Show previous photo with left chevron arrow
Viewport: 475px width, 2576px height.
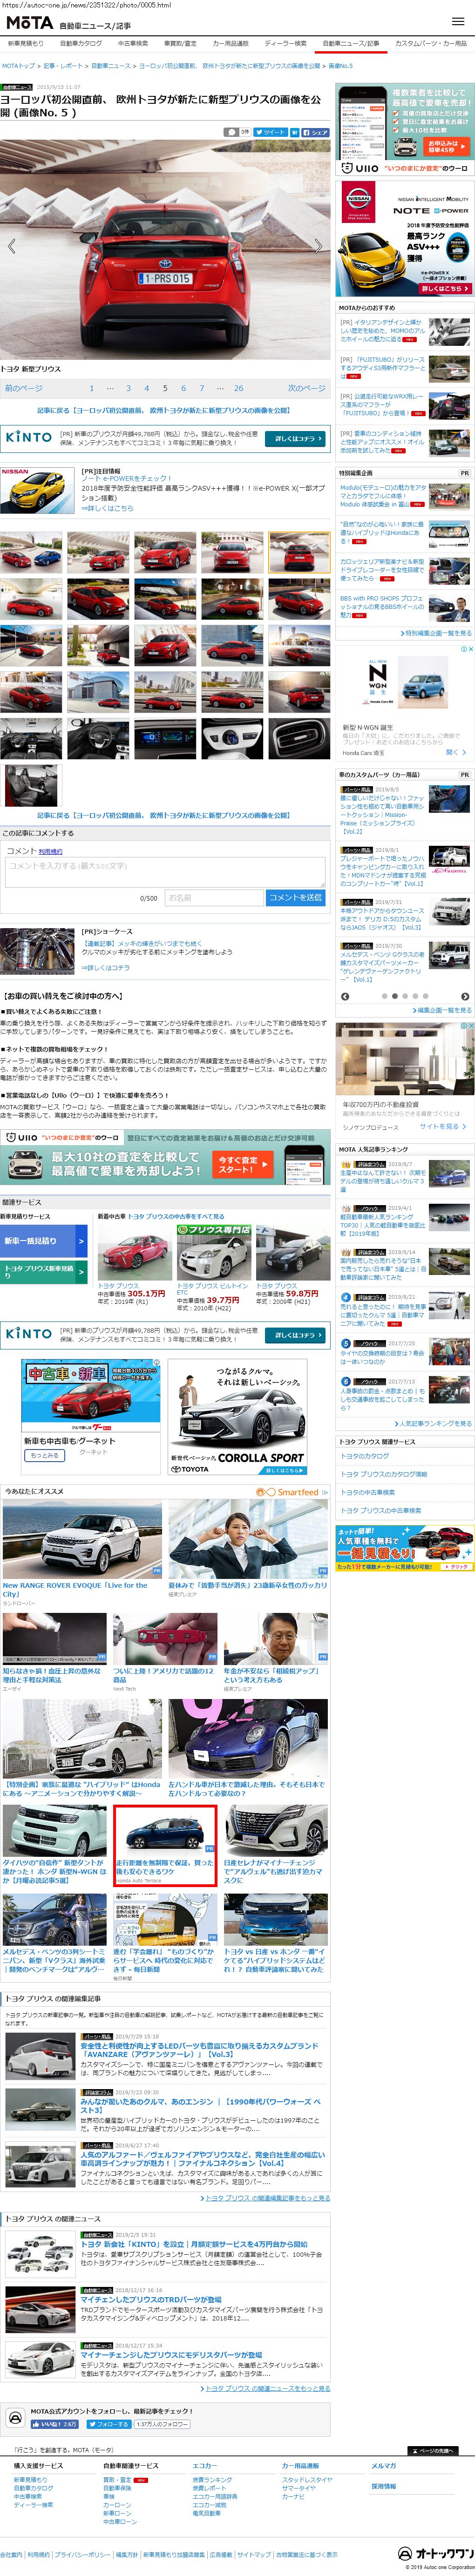point(12,246)
